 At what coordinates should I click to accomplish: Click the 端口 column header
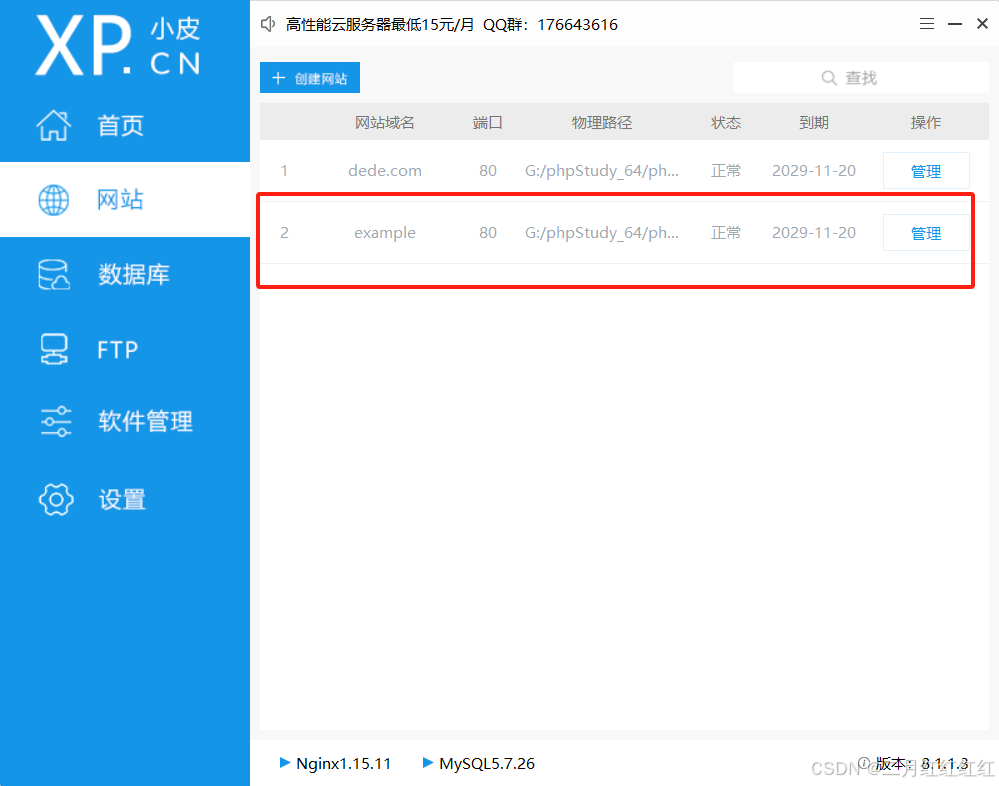point(487,122)
